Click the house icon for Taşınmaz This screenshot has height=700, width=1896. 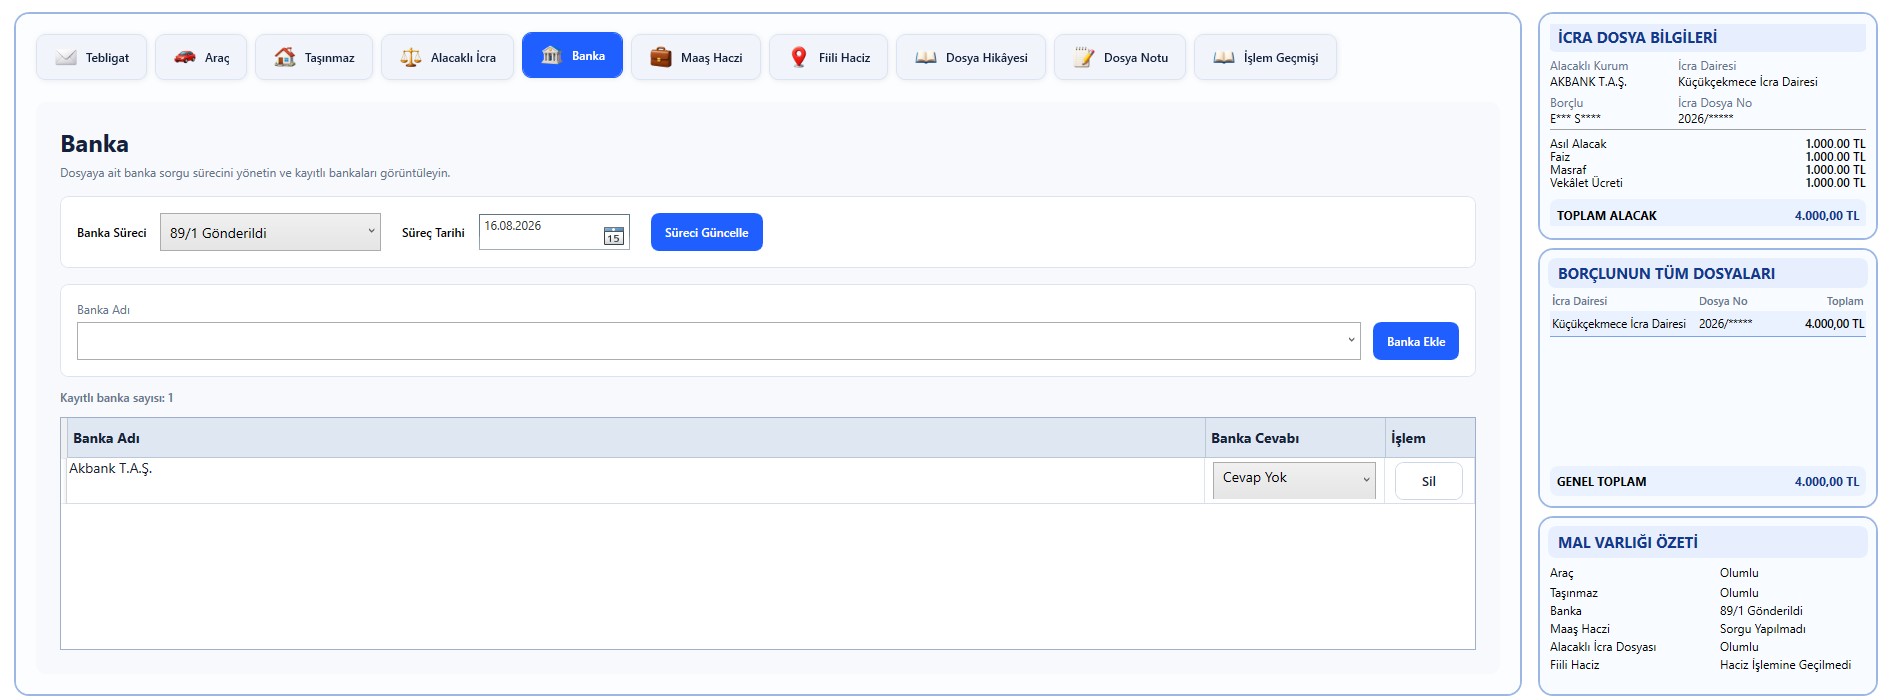(285, 57)
